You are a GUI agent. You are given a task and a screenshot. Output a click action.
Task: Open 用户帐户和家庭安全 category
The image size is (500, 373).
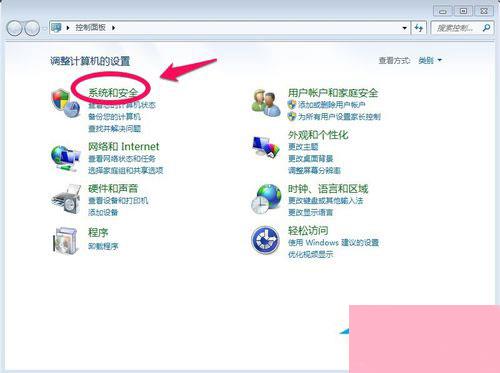pos(333,93)
